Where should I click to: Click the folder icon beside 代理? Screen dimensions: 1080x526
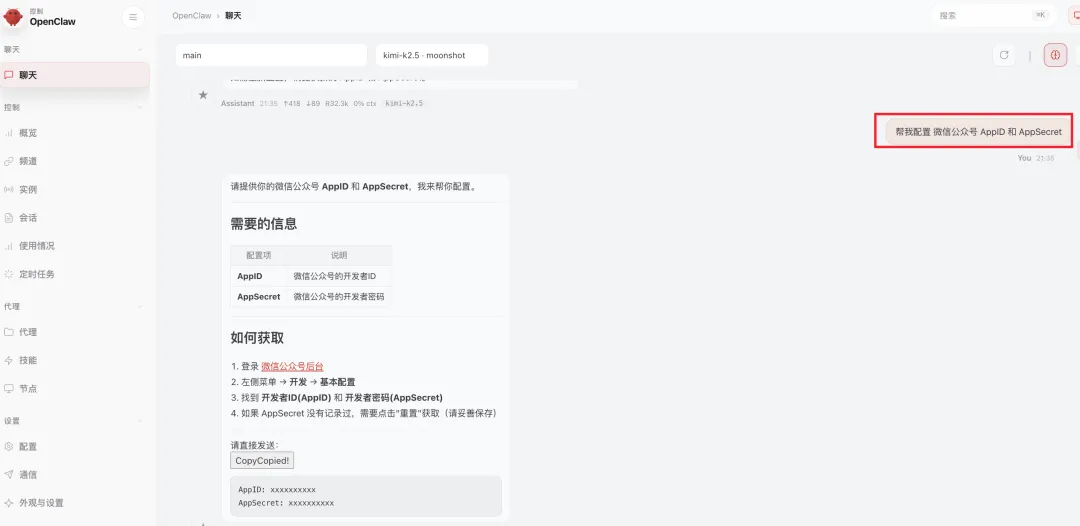click(x=9, y=332)
